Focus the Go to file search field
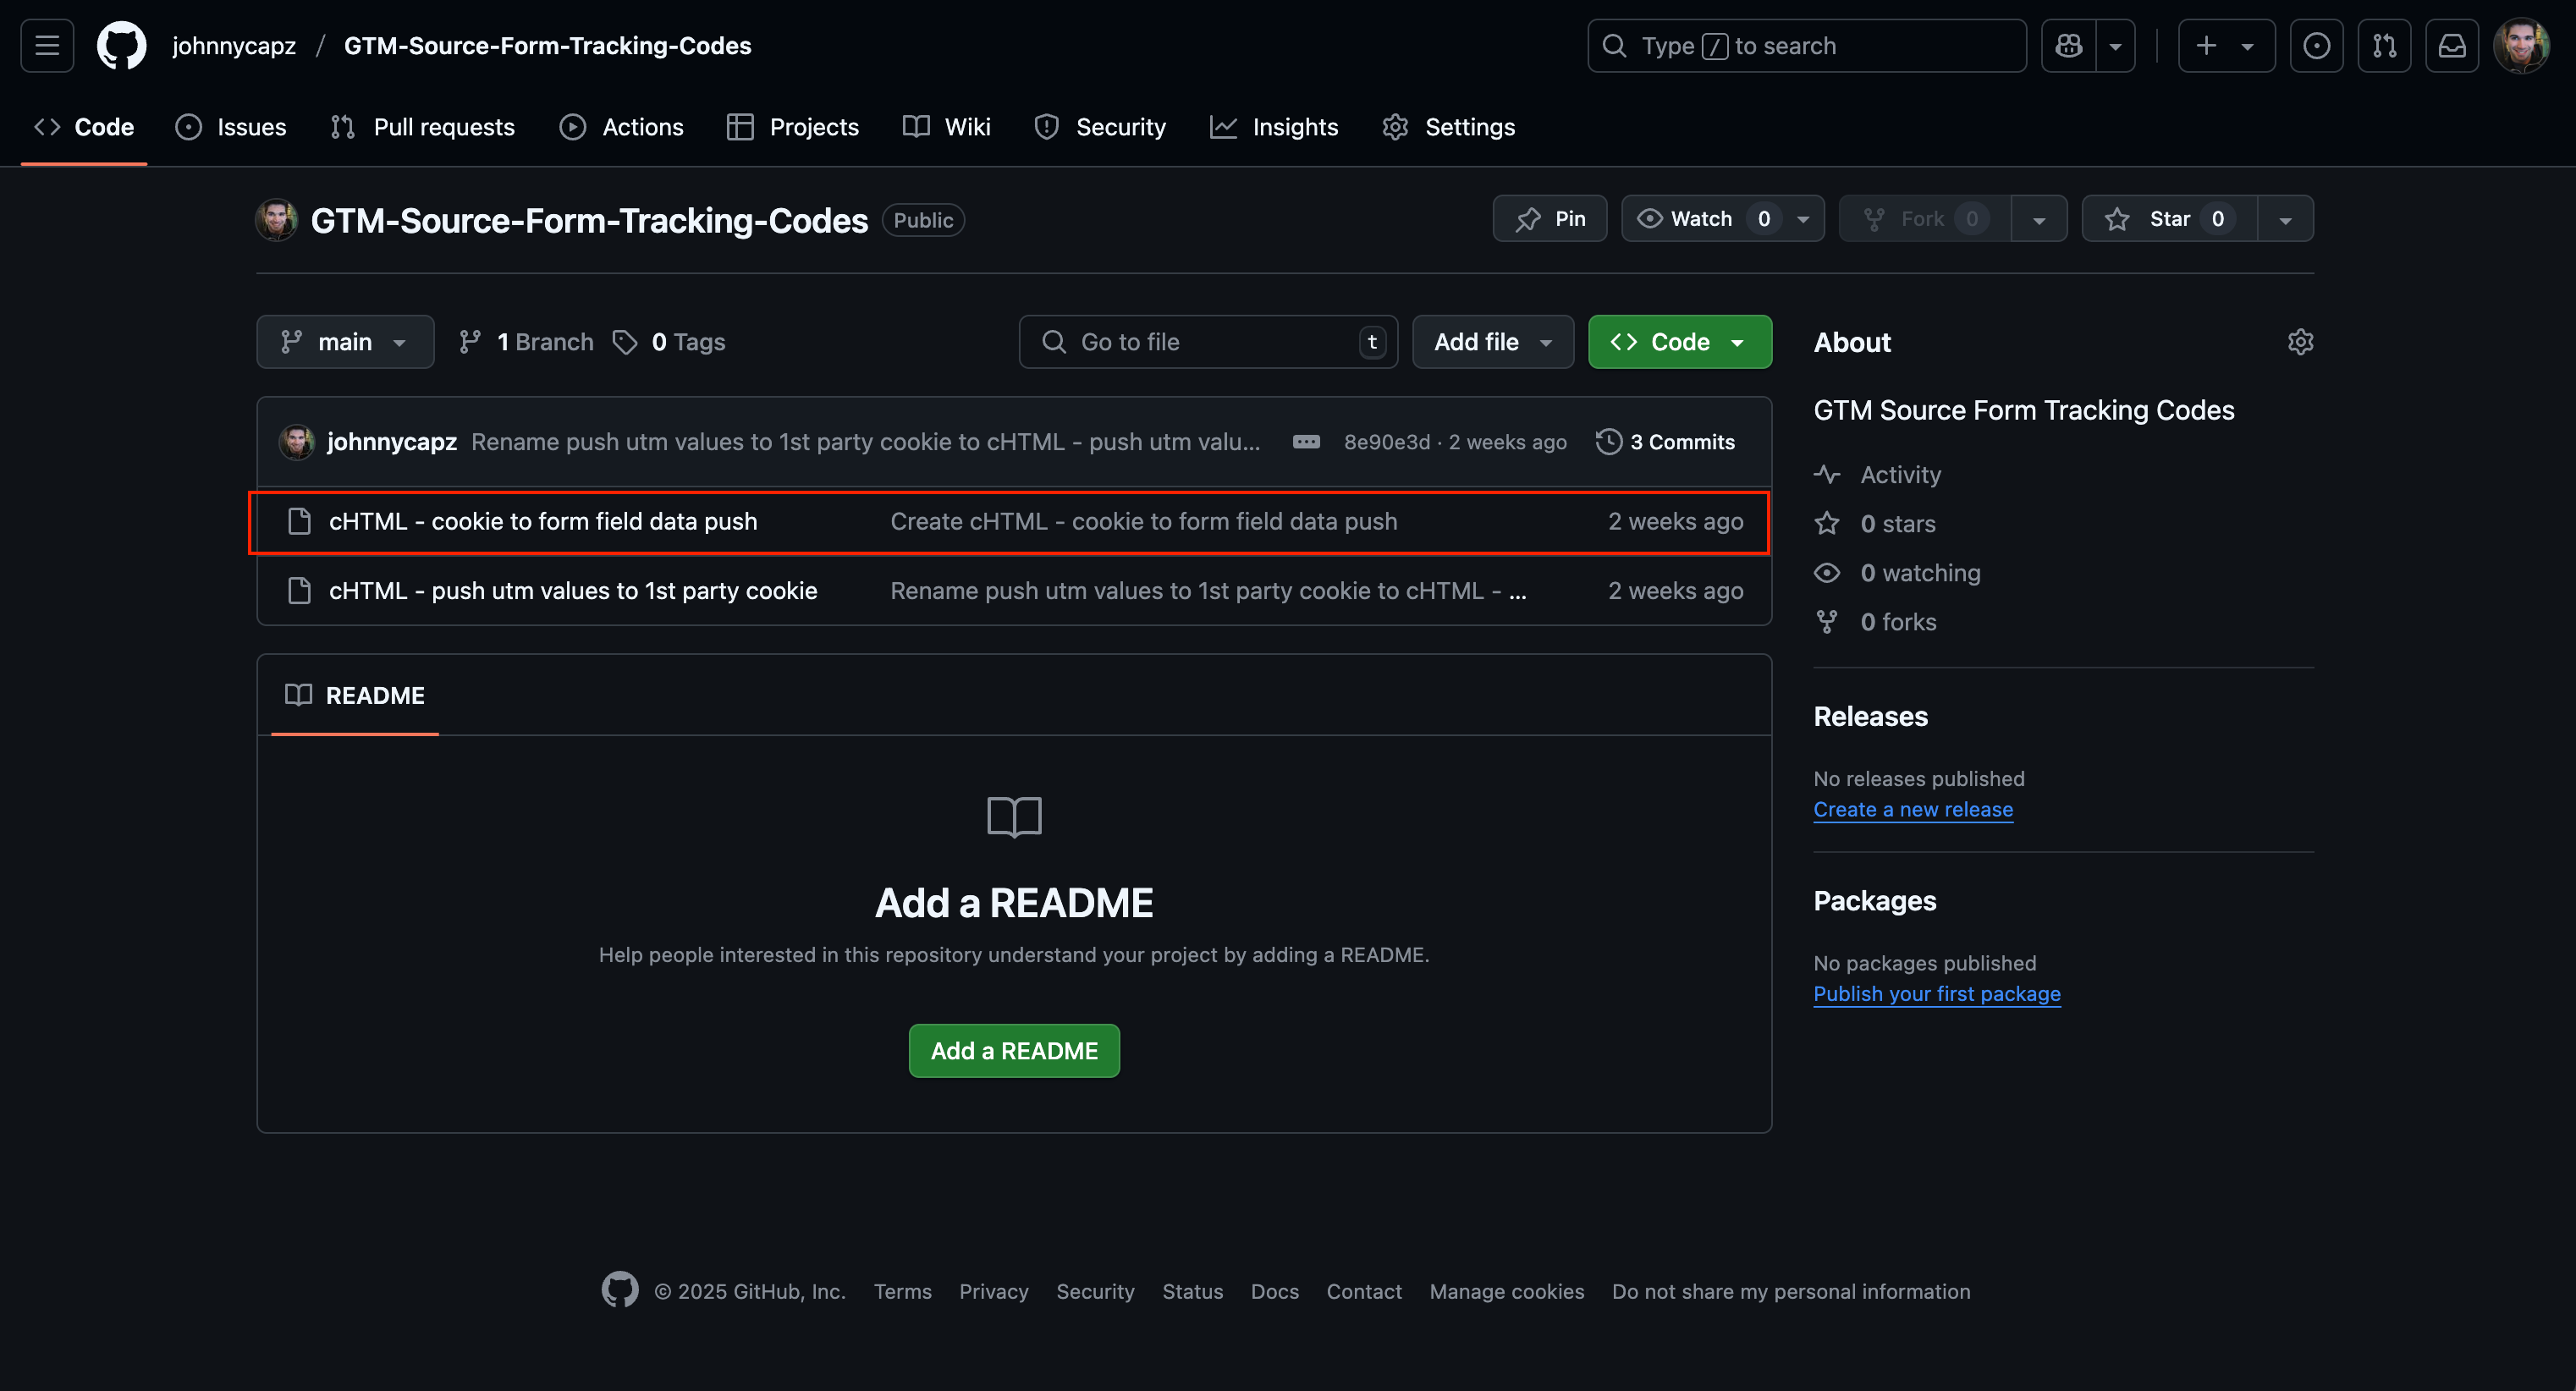The height and width of the screenshot is (1391, 2576). (x=1208, y=342)
